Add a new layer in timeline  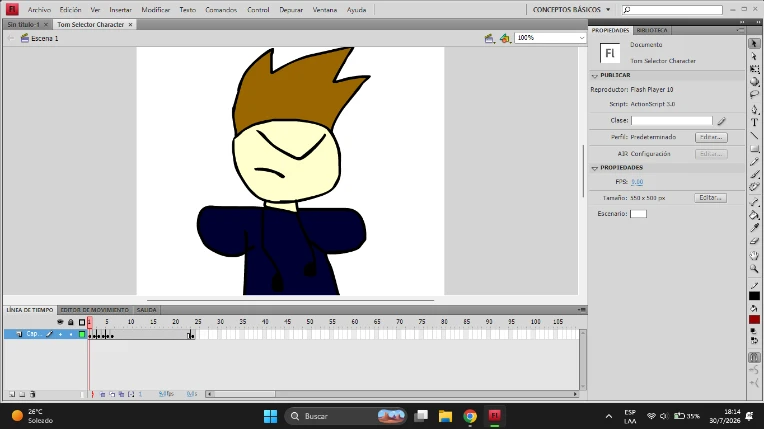(x=12, y=394)
